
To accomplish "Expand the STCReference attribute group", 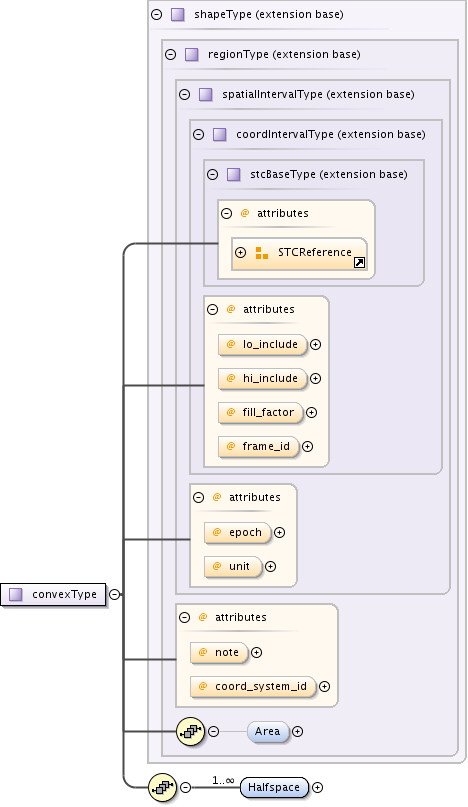I will [x=240, y=253].
